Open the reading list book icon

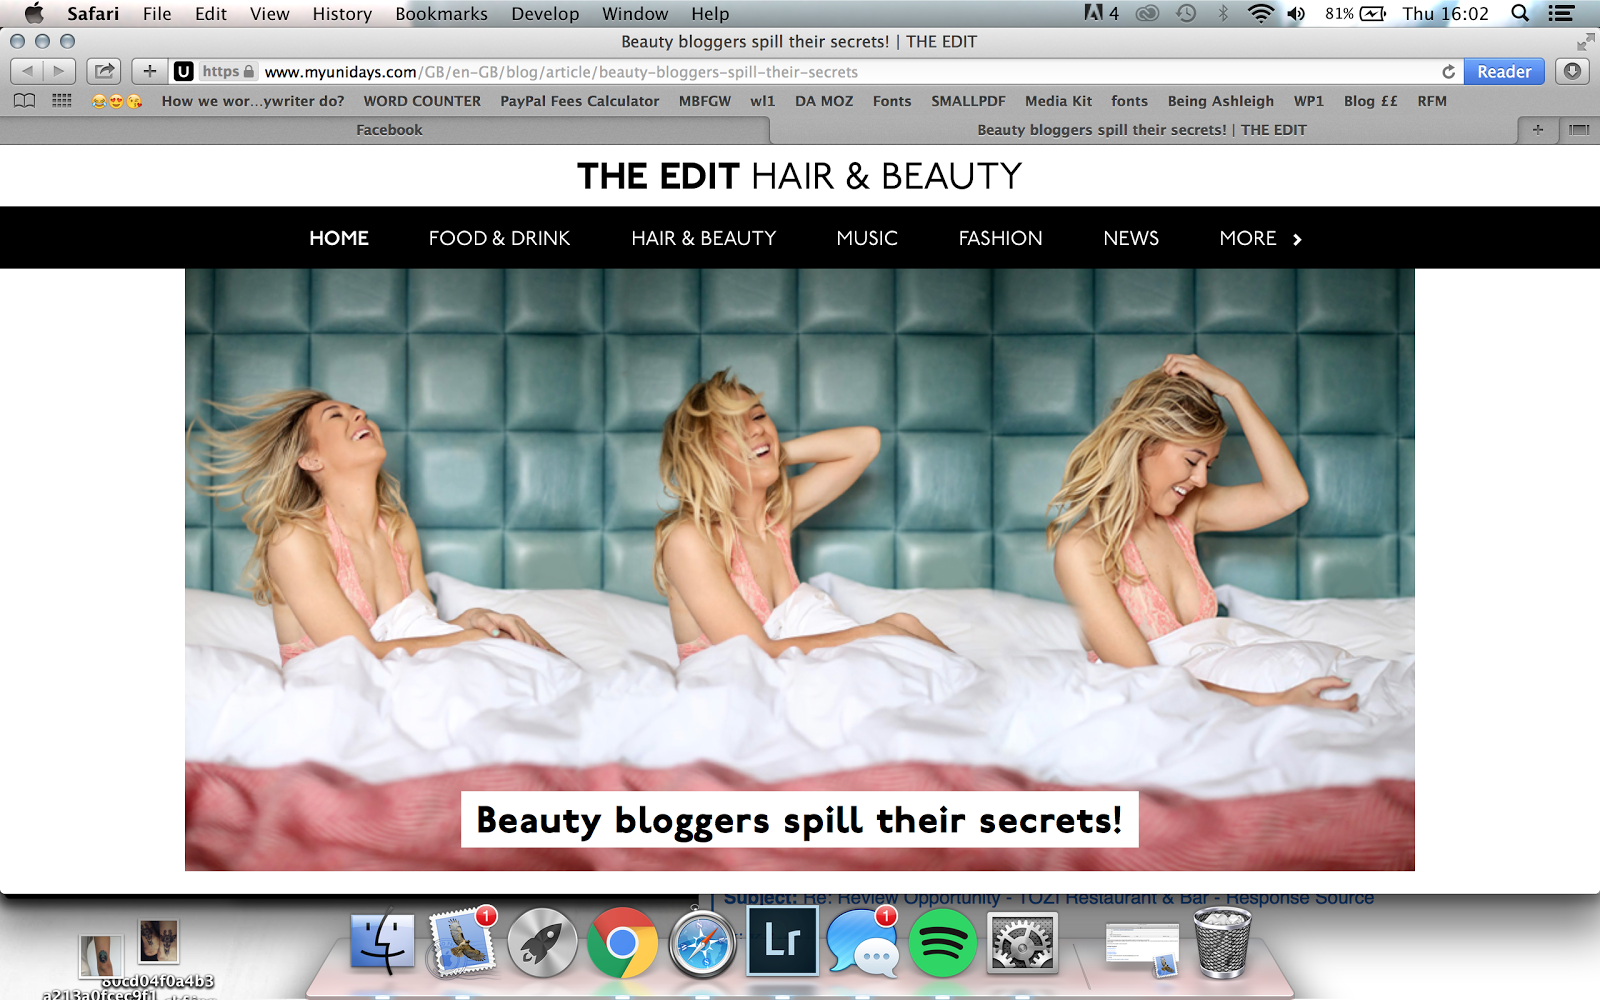coord(24,101)
